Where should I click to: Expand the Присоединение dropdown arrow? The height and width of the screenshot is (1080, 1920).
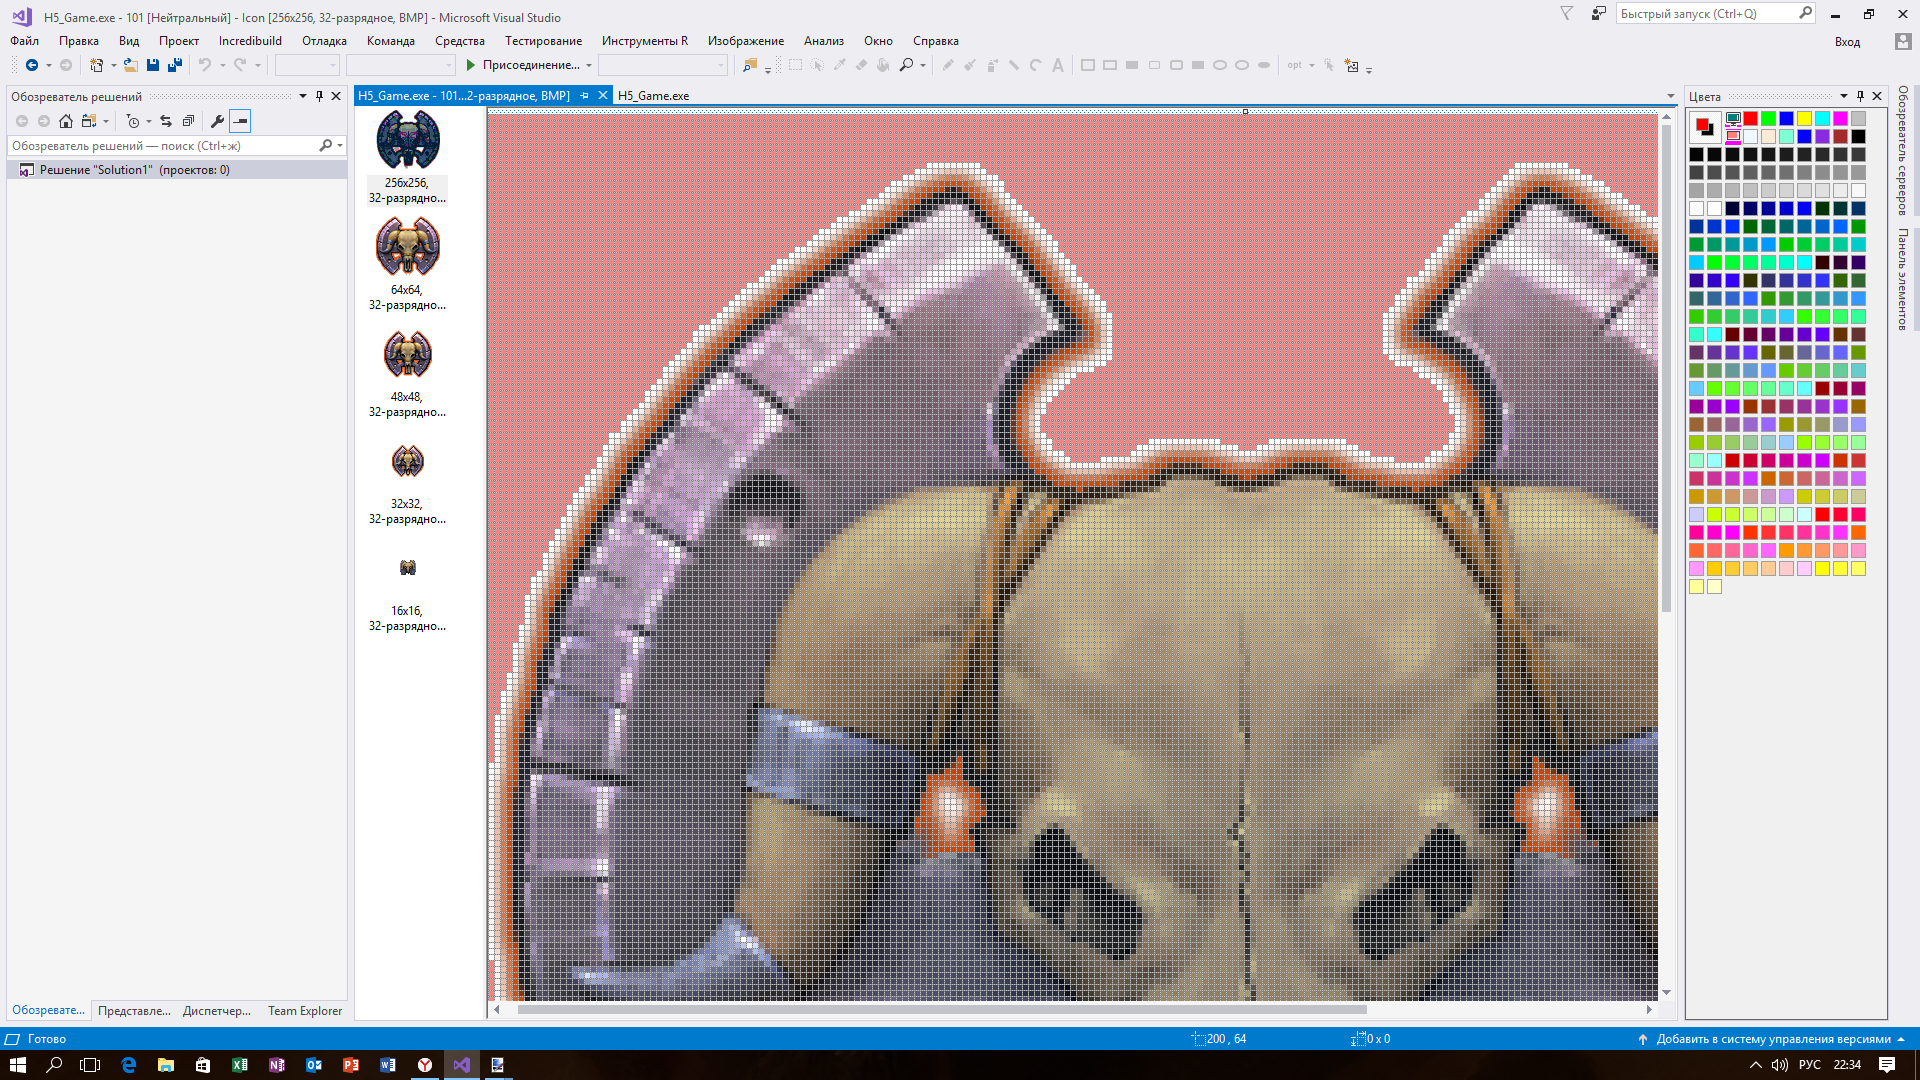point(589,66)
